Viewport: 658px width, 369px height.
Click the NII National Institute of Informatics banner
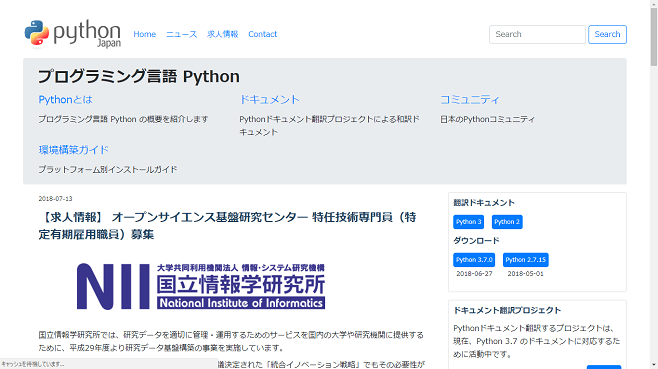[201, 287]
